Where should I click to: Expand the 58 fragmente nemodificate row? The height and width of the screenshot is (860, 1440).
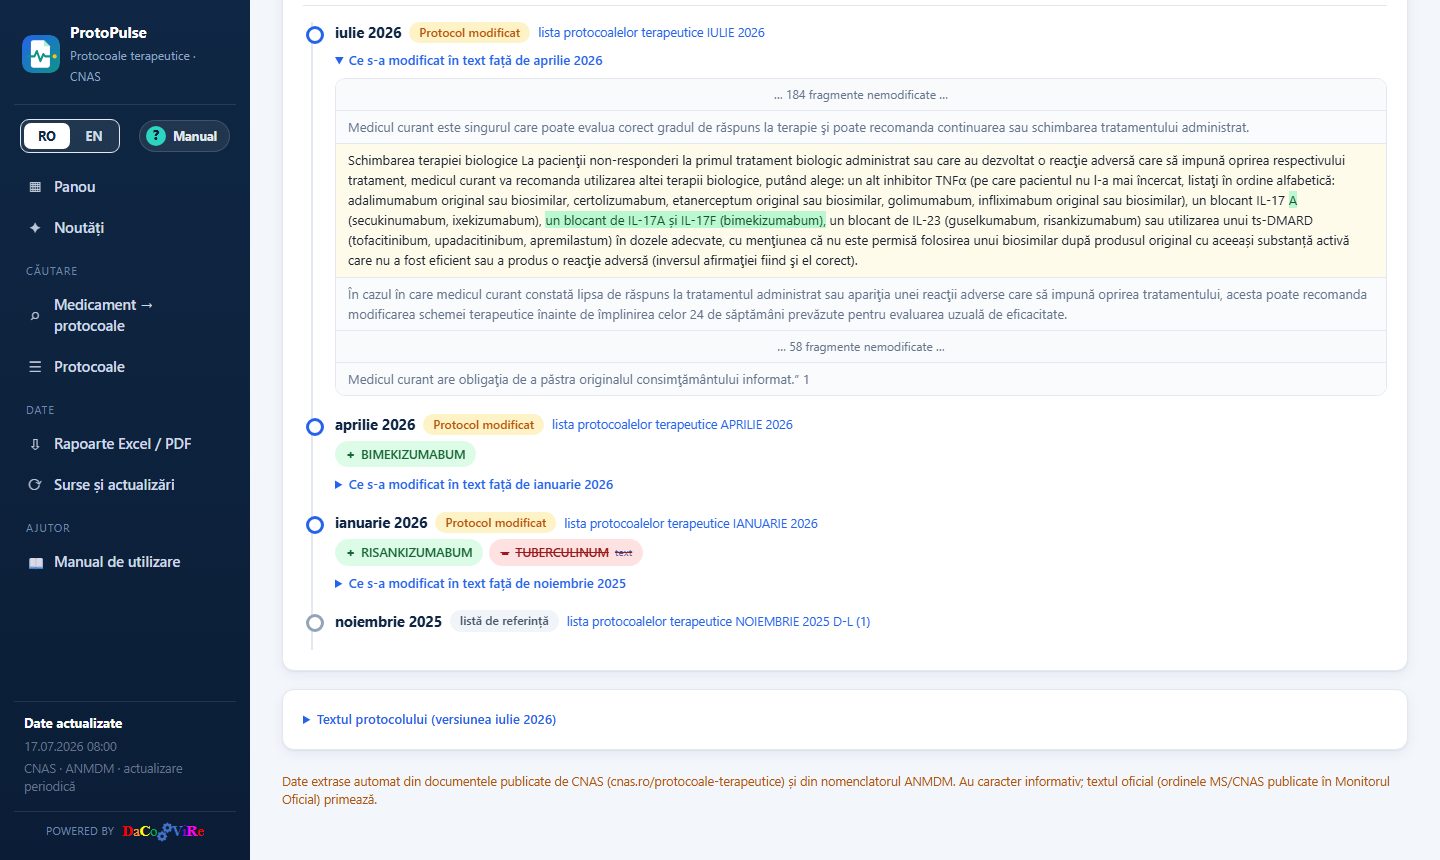click(x=861, y=347)
